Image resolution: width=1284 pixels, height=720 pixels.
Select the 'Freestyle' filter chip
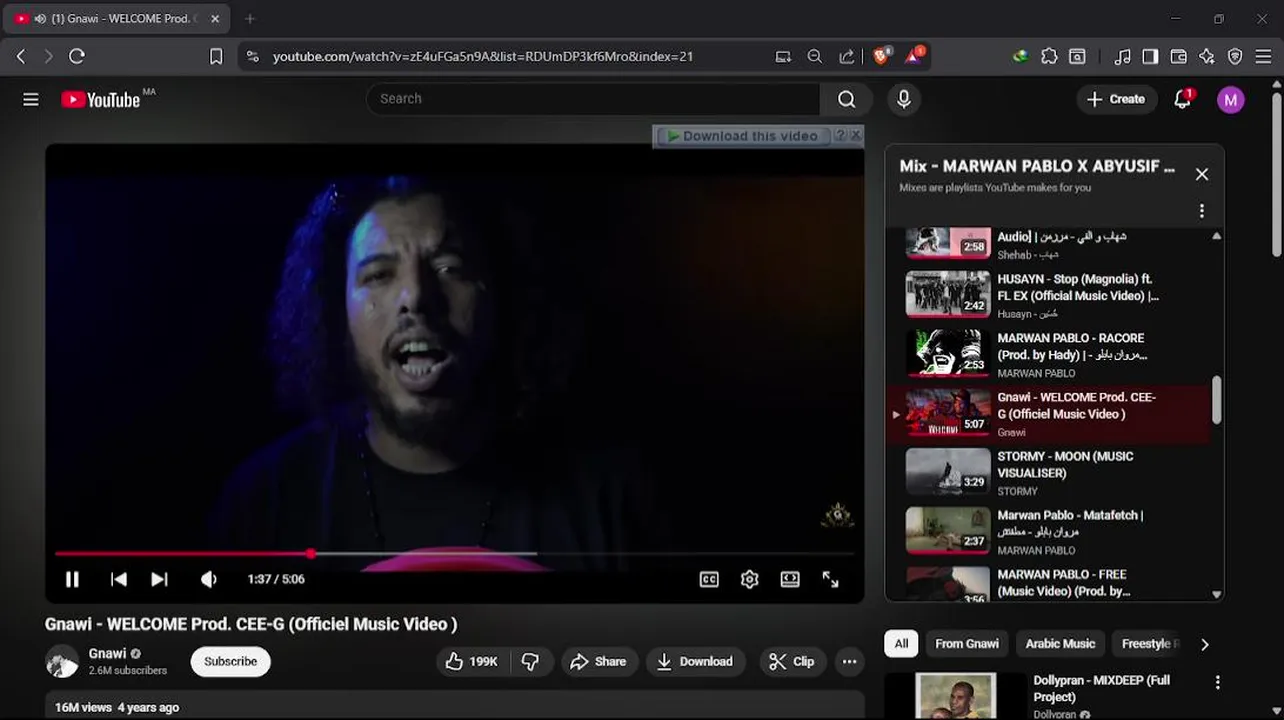(x=1146, y=644)
